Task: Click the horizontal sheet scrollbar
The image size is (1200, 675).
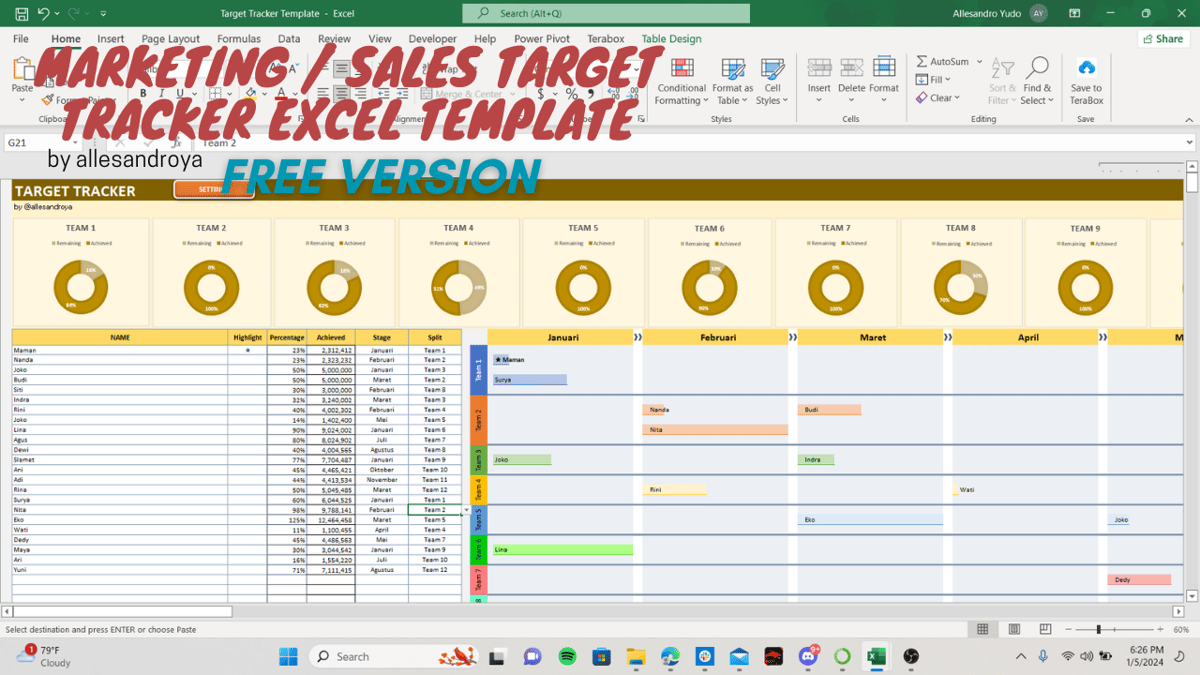Action: [x=120, y=611]
